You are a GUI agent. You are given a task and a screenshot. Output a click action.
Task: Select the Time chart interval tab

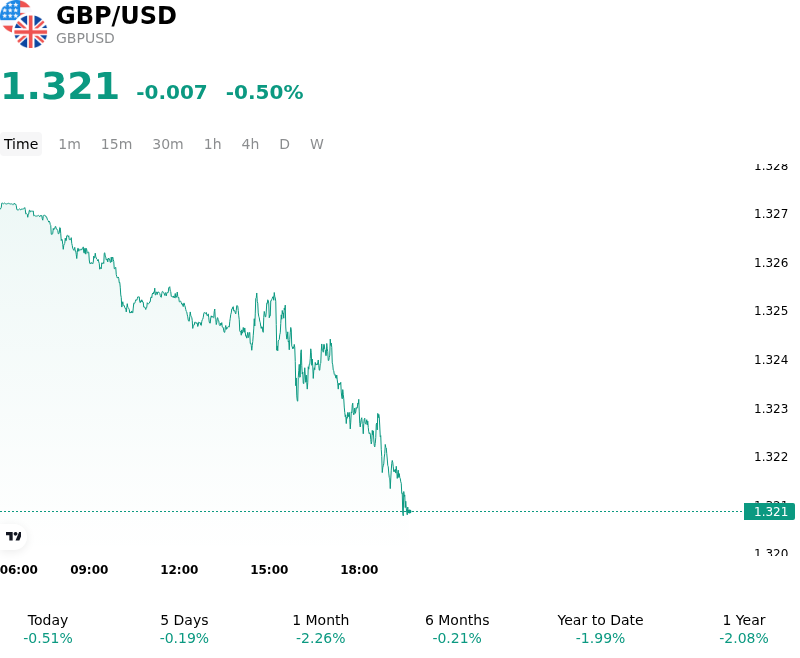coord(21,144)
